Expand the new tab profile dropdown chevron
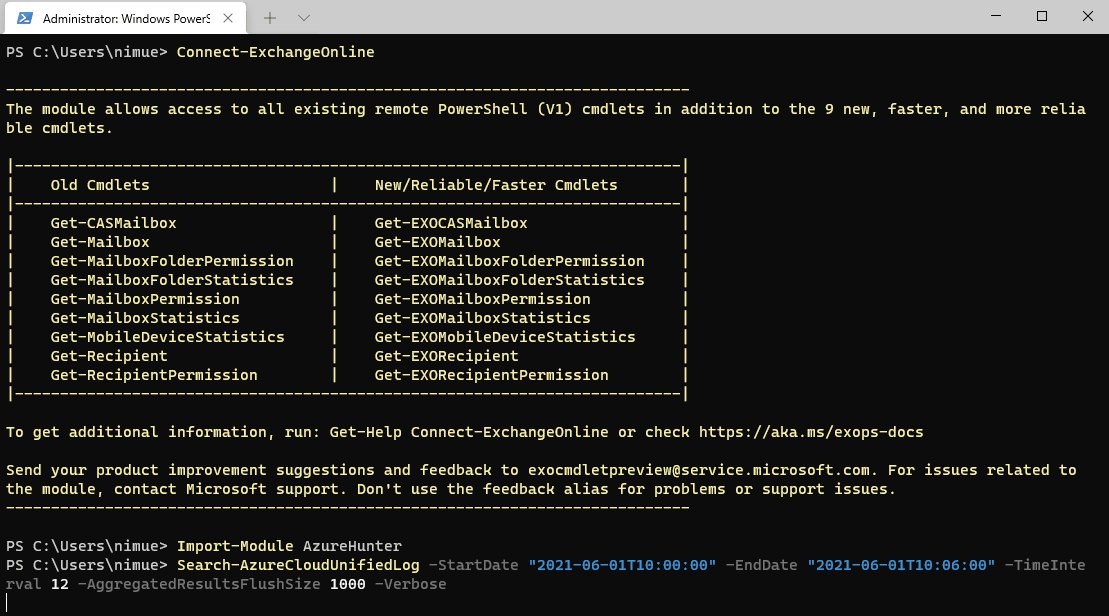This screenshot has width=1109, height=616. [304, 17]
